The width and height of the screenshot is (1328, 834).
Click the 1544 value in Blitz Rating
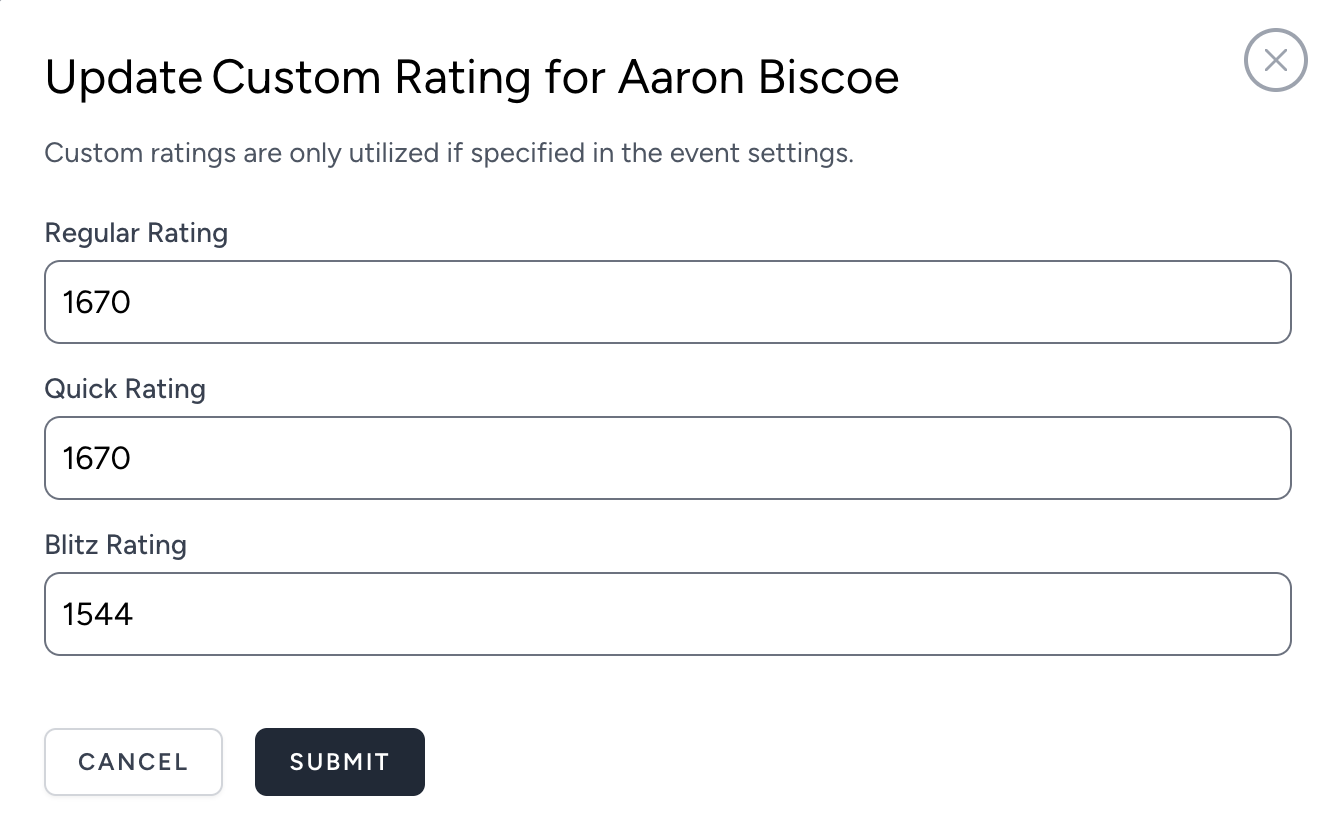pos(98,614)
